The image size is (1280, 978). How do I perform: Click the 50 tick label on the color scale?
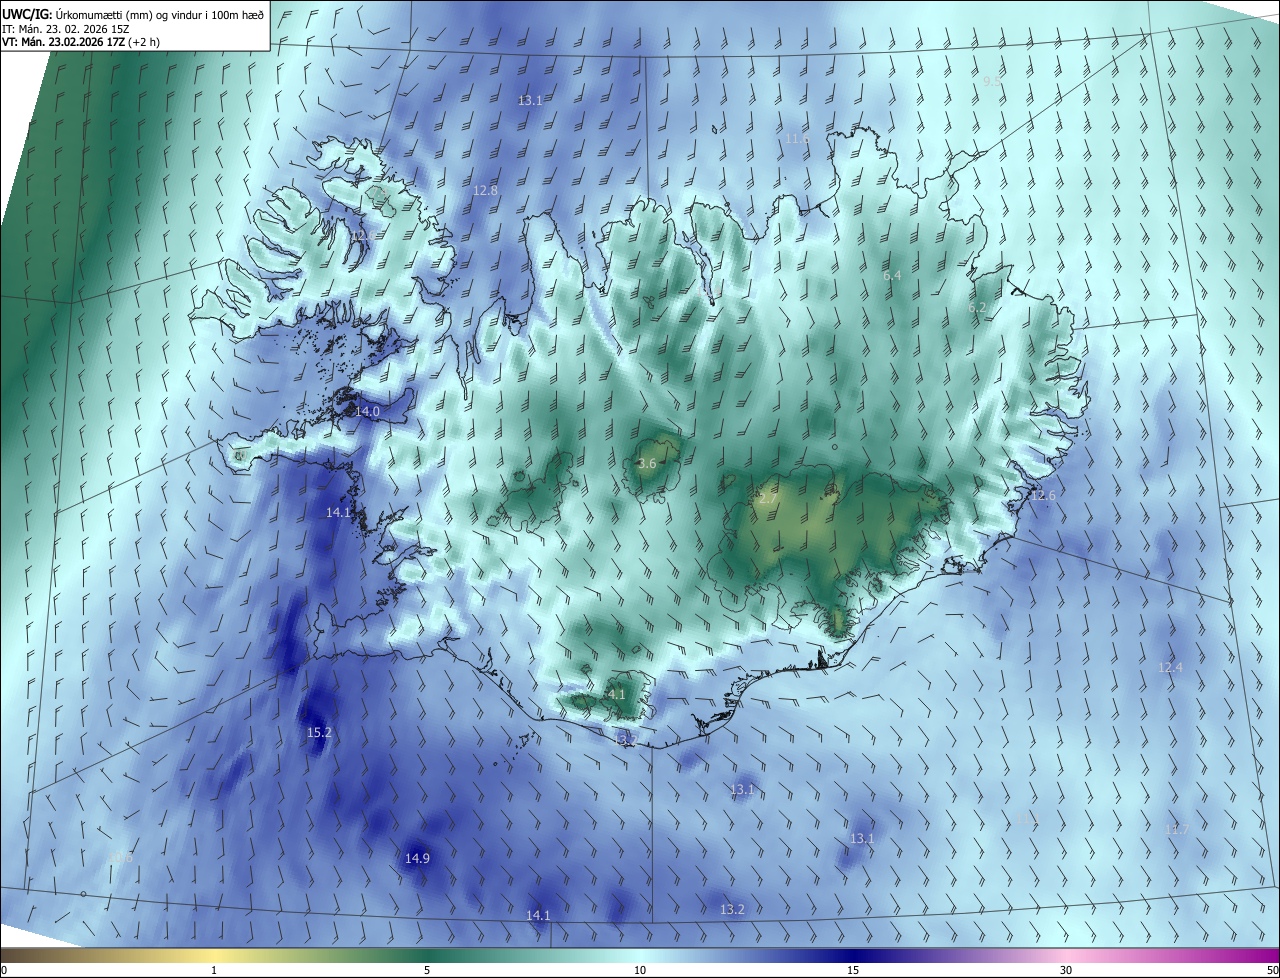[1272, 971]
